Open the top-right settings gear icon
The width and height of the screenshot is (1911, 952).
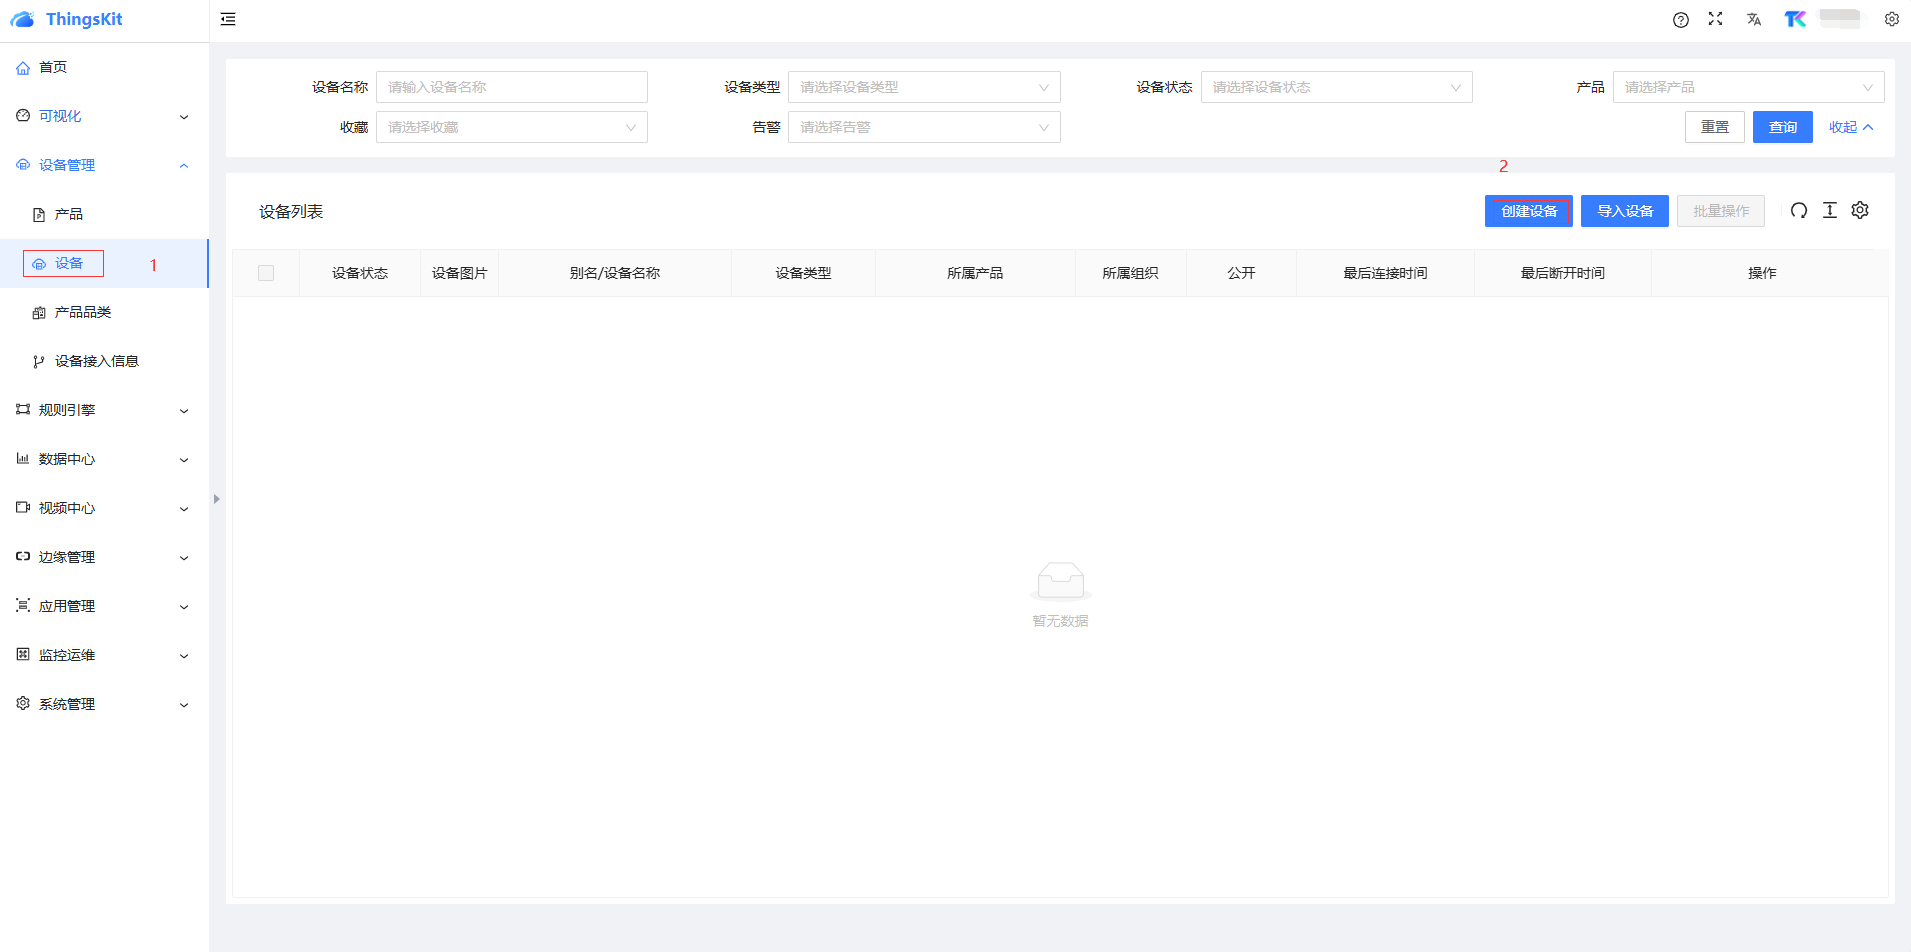pyautogui.click(x=1892, y=19)
